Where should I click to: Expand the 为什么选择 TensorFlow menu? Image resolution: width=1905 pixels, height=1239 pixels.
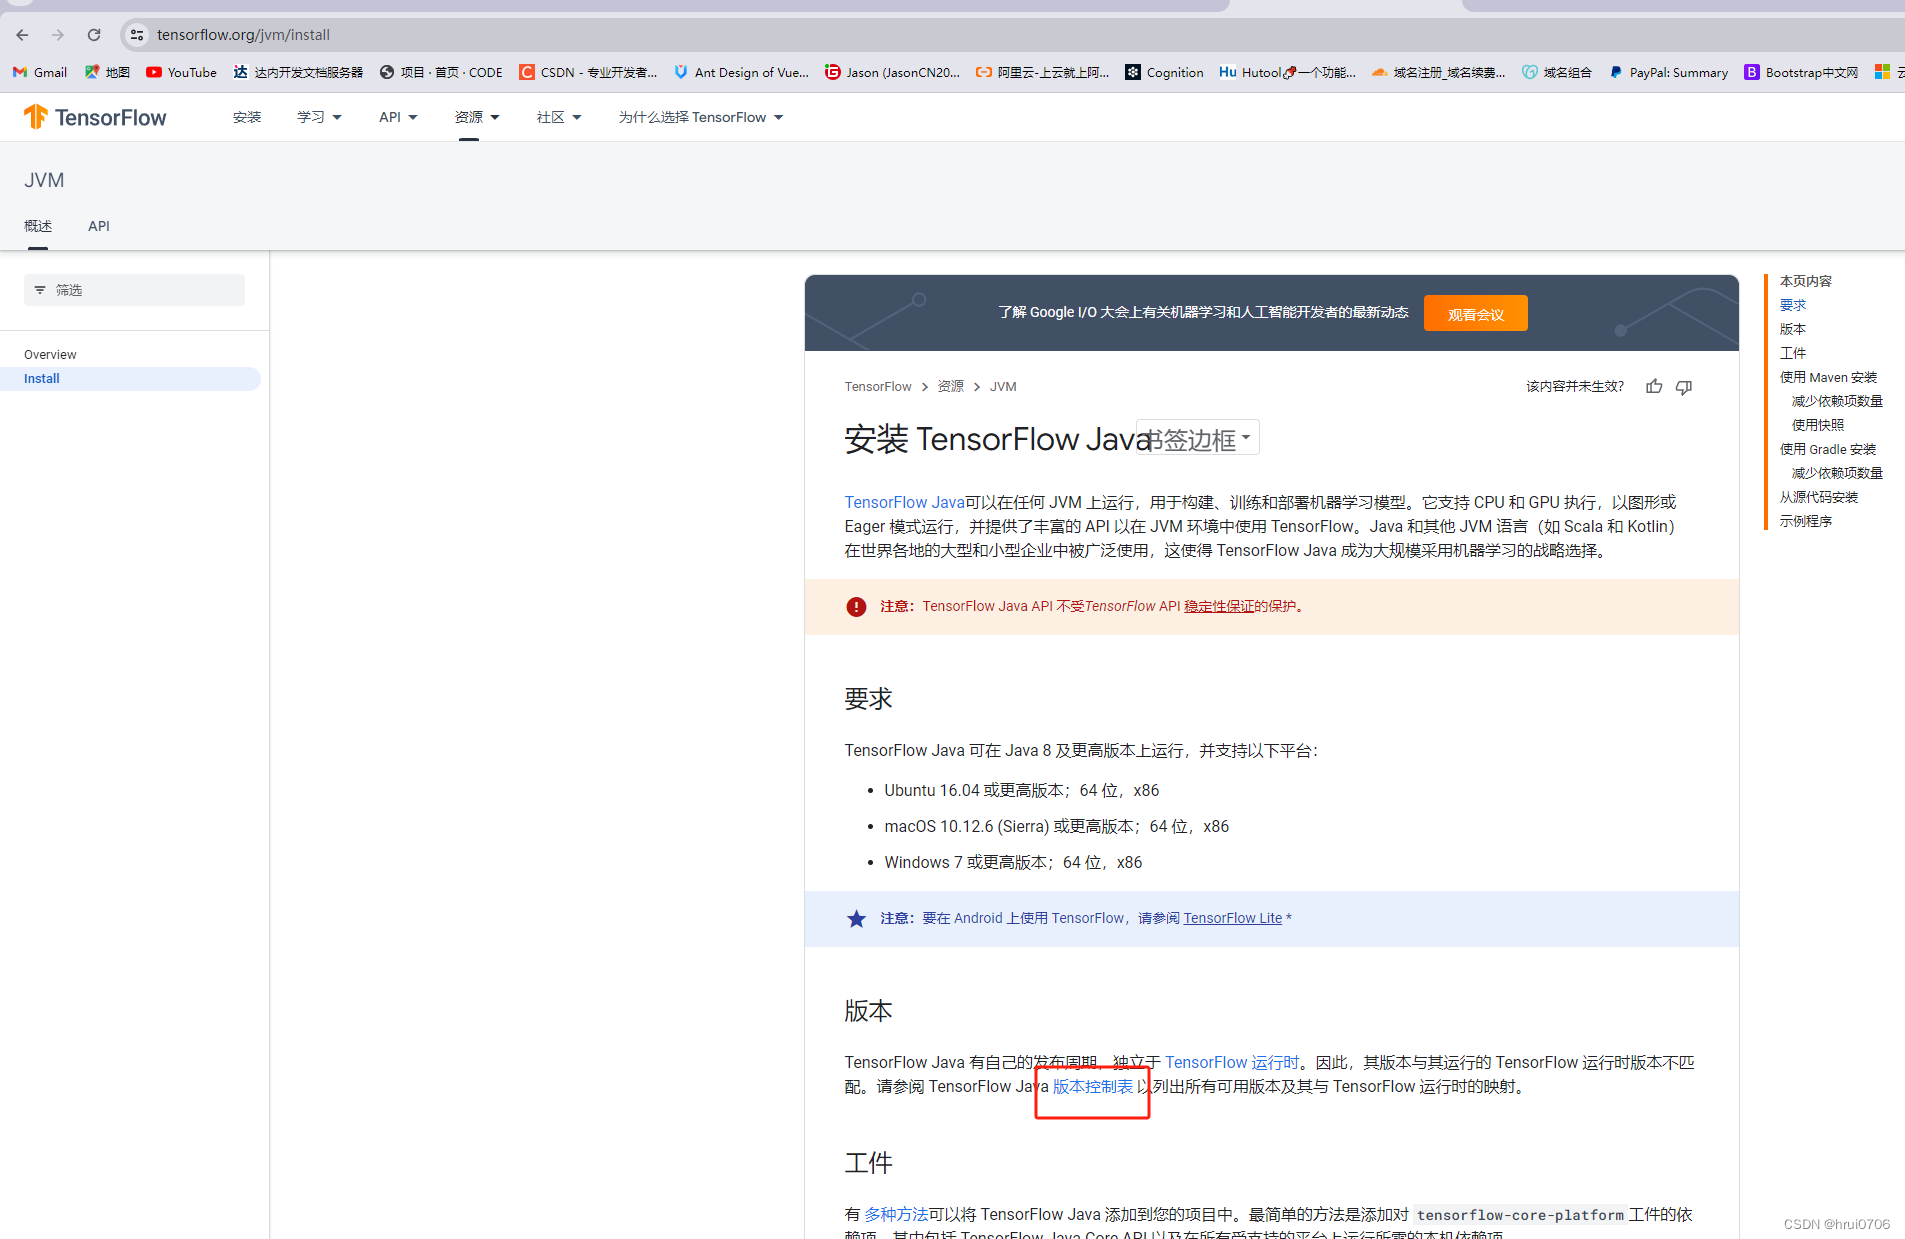click(699, 117)
